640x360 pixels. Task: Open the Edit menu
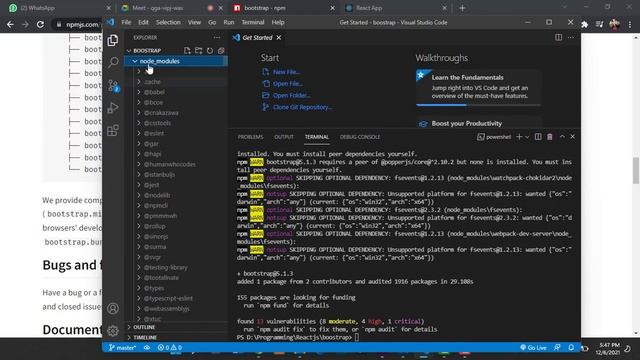pyautogui.click(x=143, y=22)
